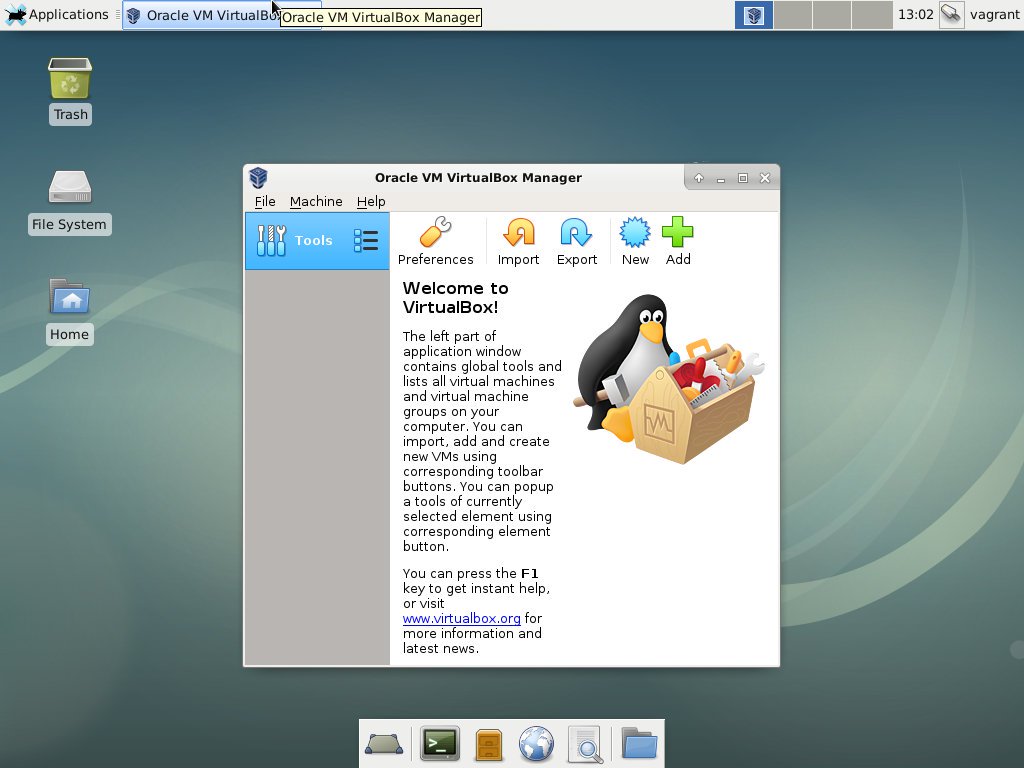Open the Tools options menu
Image resolution: width=1024 pixels, height=768 pixels.
(x=365, y=240)
